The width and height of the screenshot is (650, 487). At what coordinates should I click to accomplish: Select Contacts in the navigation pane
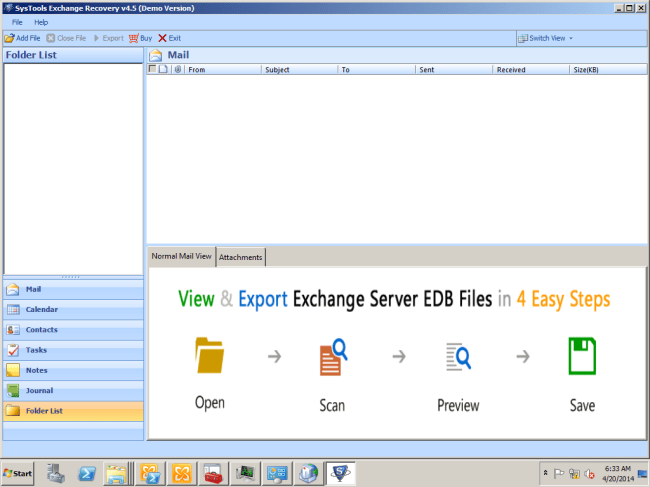[73, 330]
